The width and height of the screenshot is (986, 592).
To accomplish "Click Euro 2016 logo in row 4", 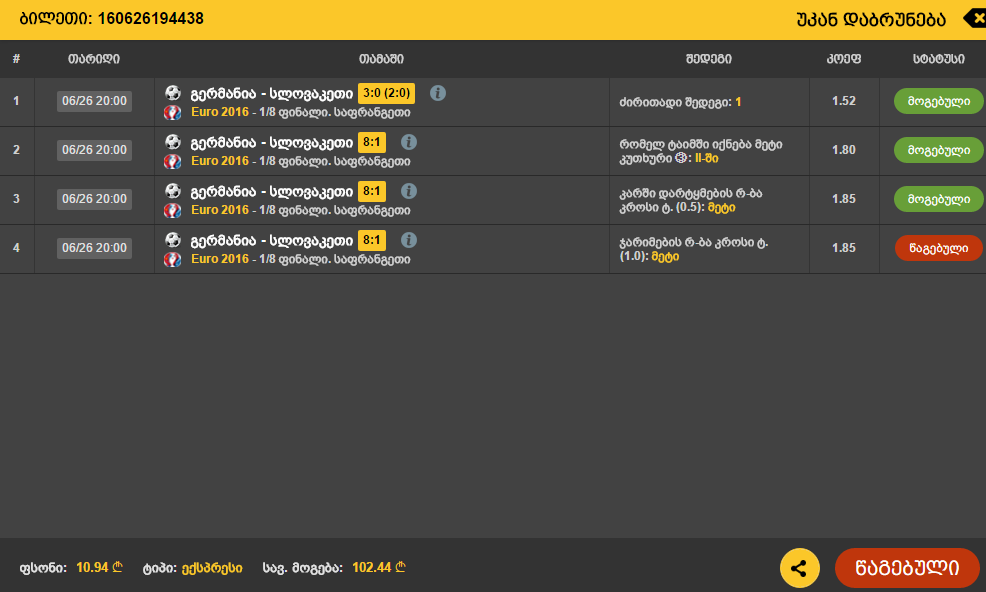I will click(173, 260).
